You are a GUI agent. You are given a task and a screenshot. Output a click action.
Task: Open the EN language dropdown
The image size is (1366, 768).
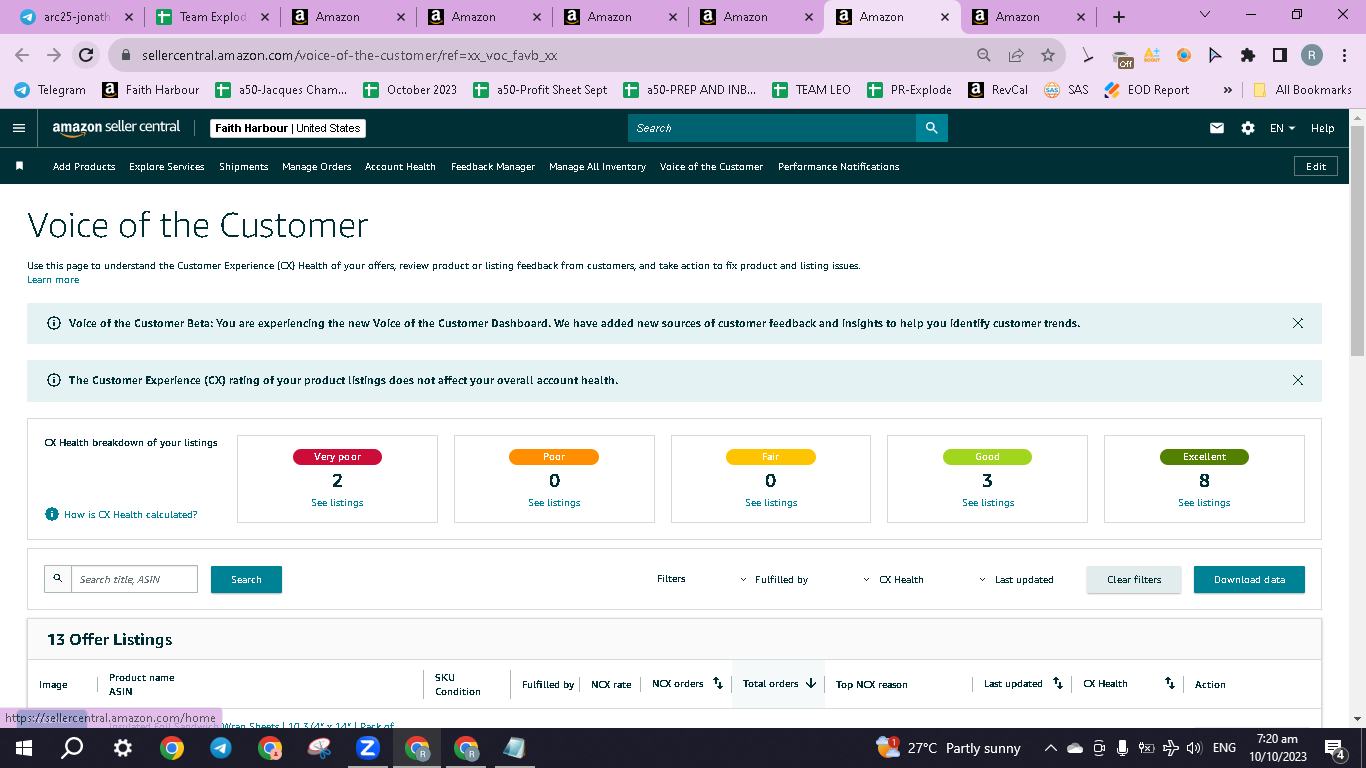pyautogui.click(x=1282, y=128)
